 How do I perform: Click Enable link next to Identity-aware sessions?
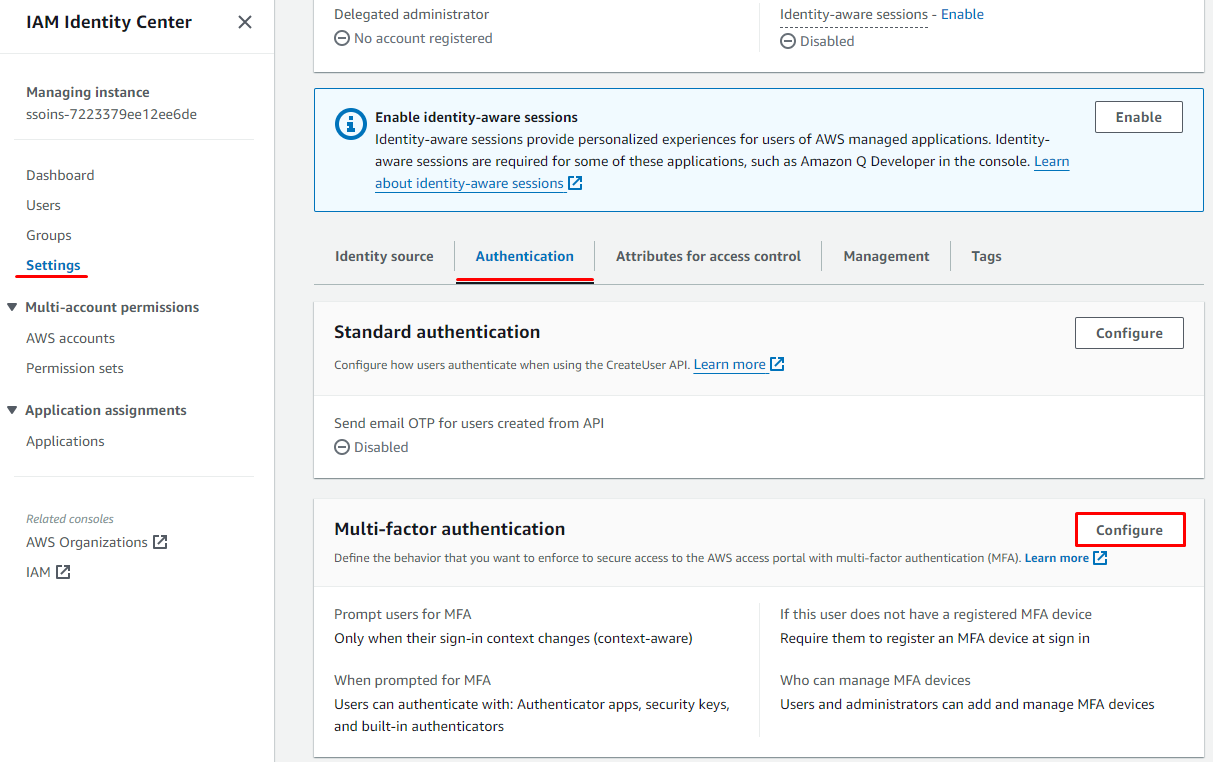pos(962,14)
